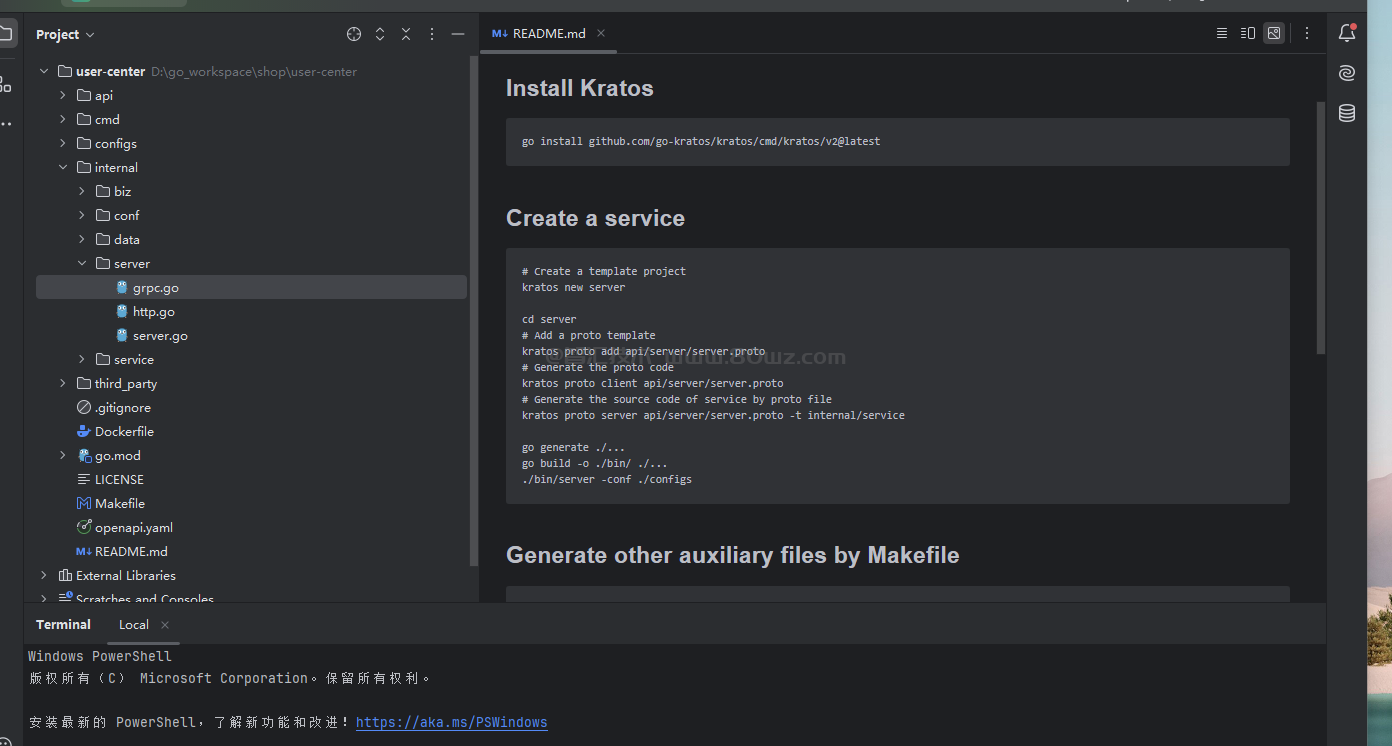The height and width of the screenshot is (746, 1392).
Task: Hide the Project panel with minimize icon
Action: coord(458,34)
